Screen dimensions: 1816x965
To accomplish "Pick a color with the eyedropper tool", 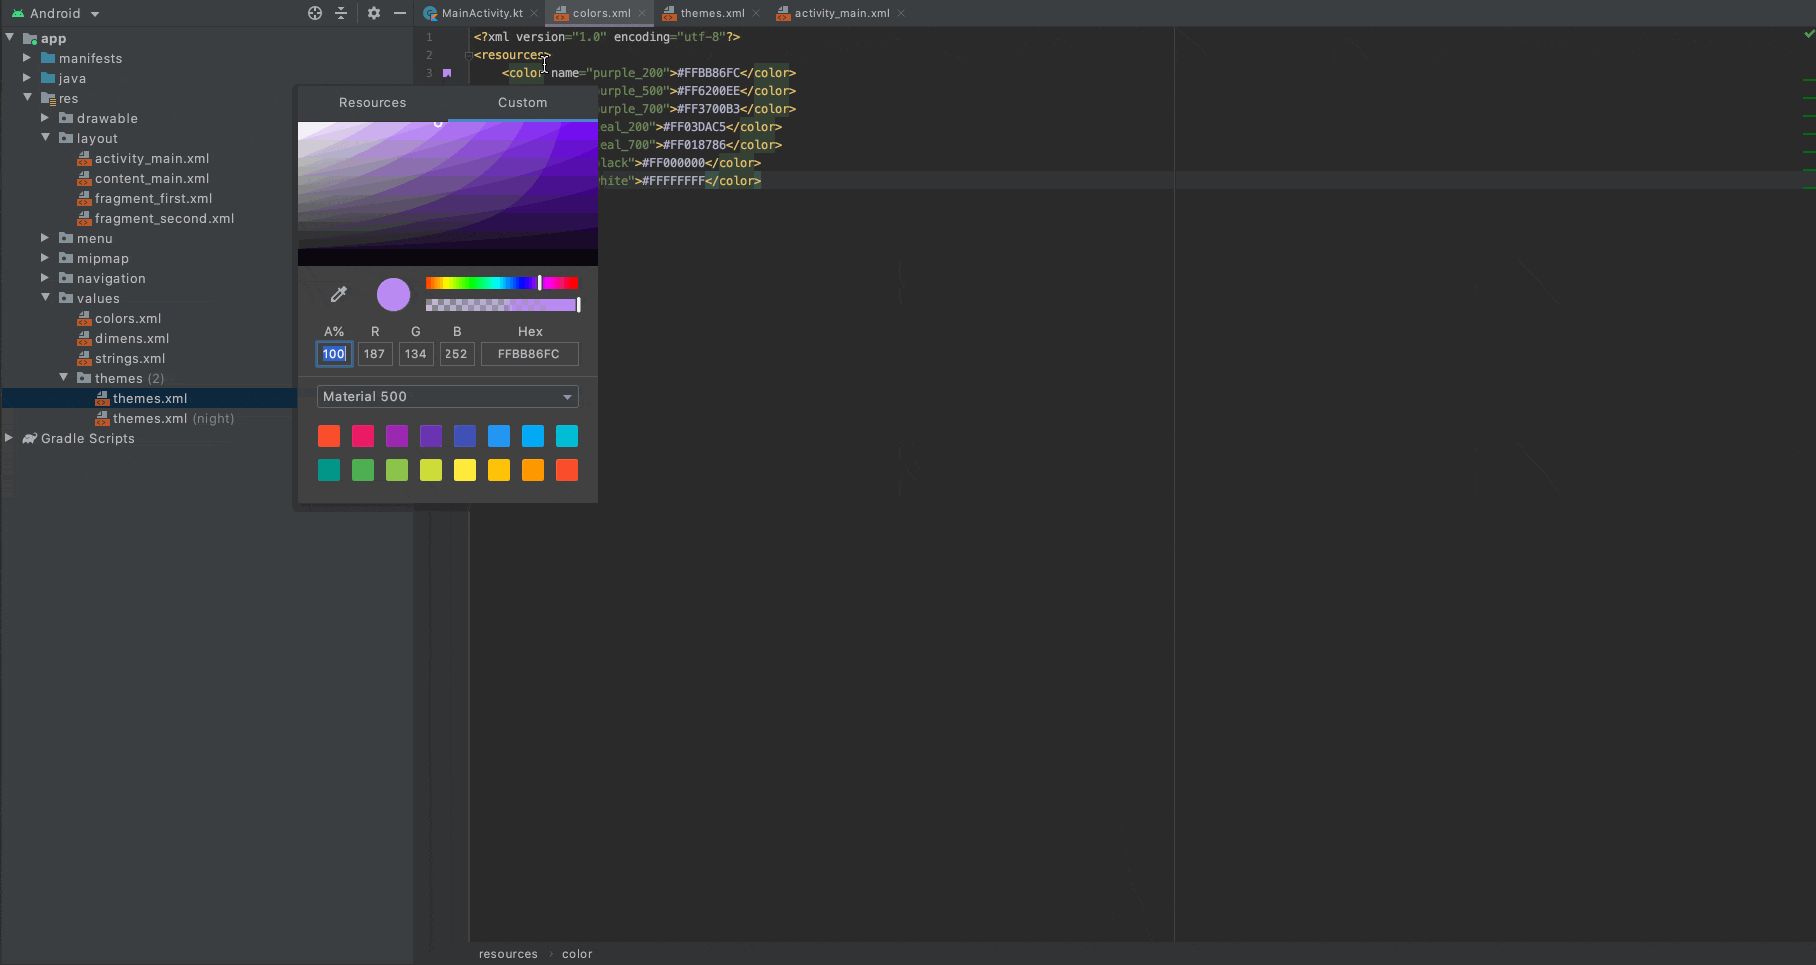I will 339,294.
